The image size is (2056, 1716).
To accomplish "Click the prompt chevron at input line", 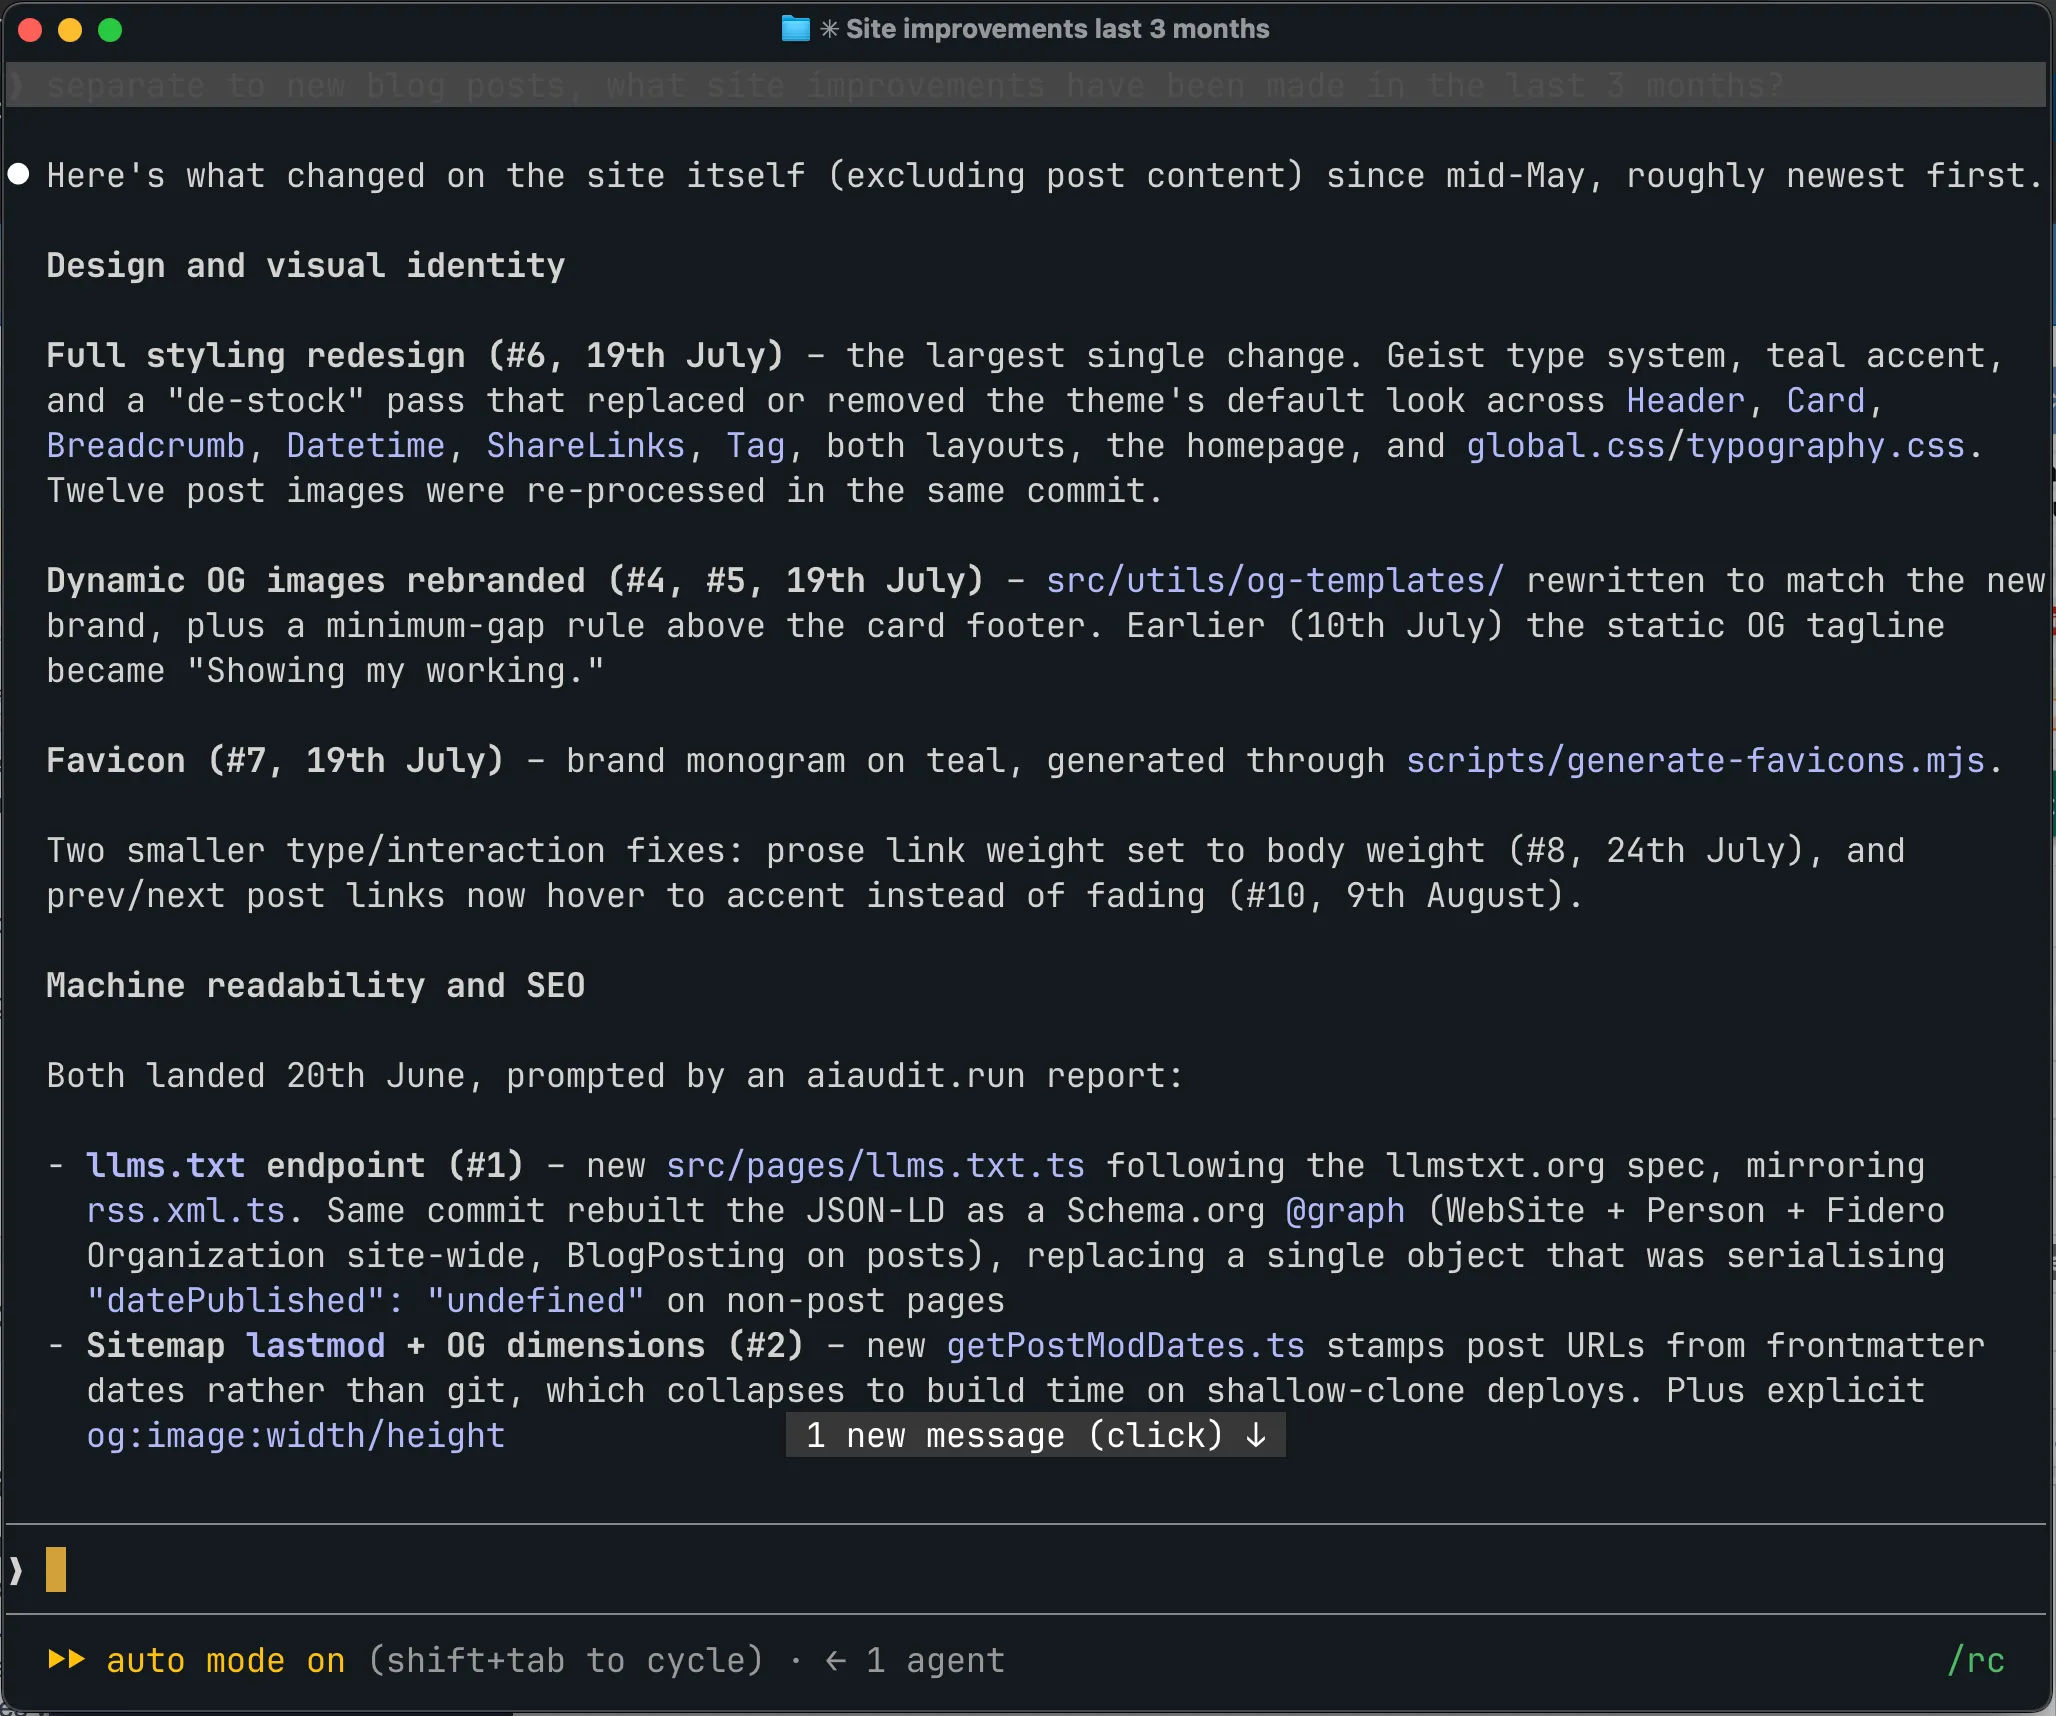I will click(16, 1570).
